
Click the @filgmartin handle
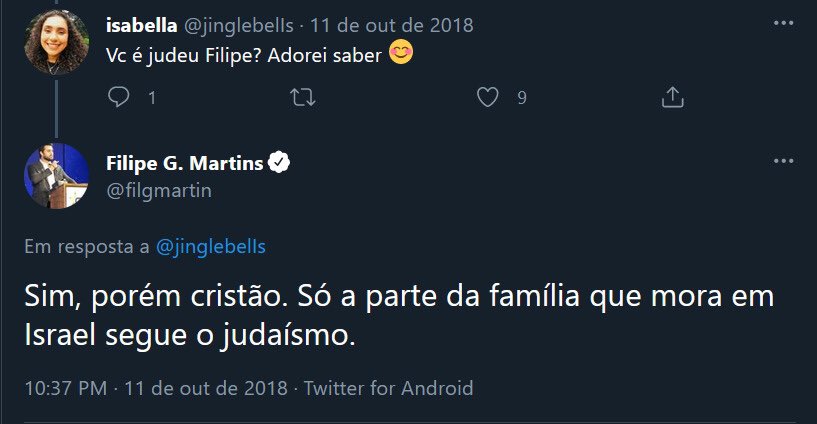[x=158, y=189]
